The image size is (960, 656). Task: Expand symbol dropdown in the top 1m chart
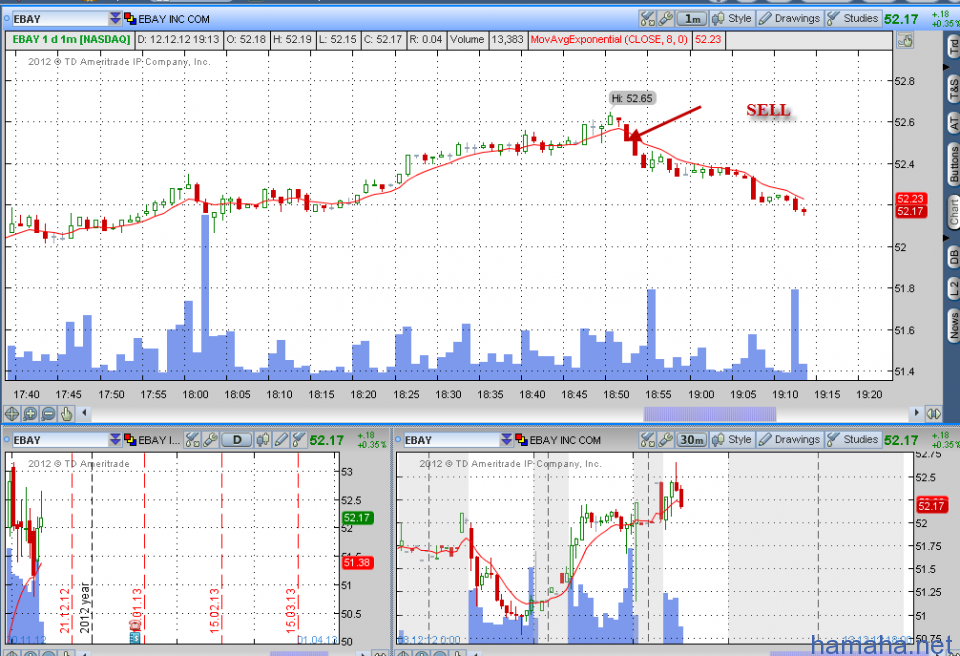point(114,19)
